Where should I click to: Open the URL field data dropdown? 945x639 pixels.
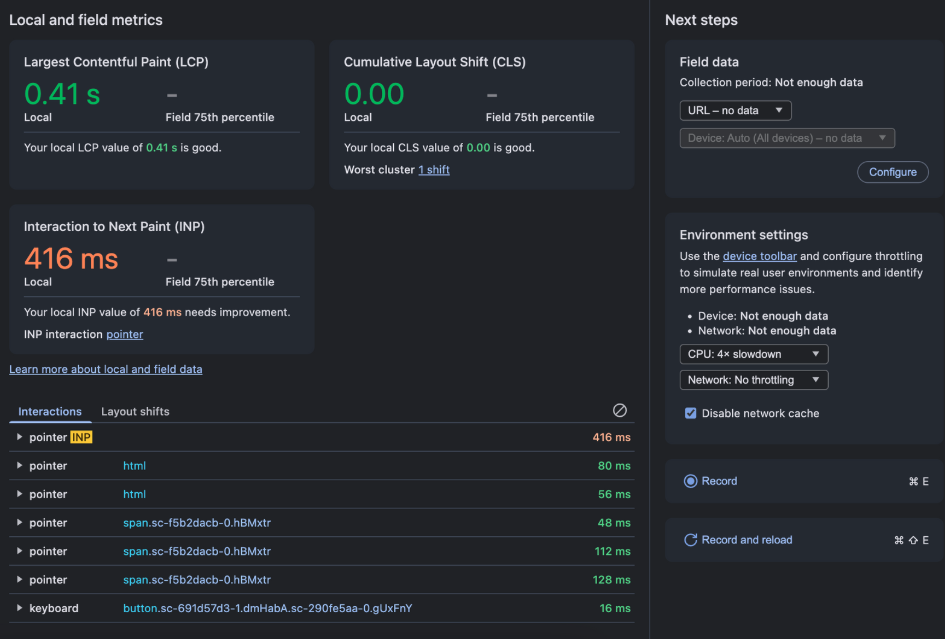[735, 110]
